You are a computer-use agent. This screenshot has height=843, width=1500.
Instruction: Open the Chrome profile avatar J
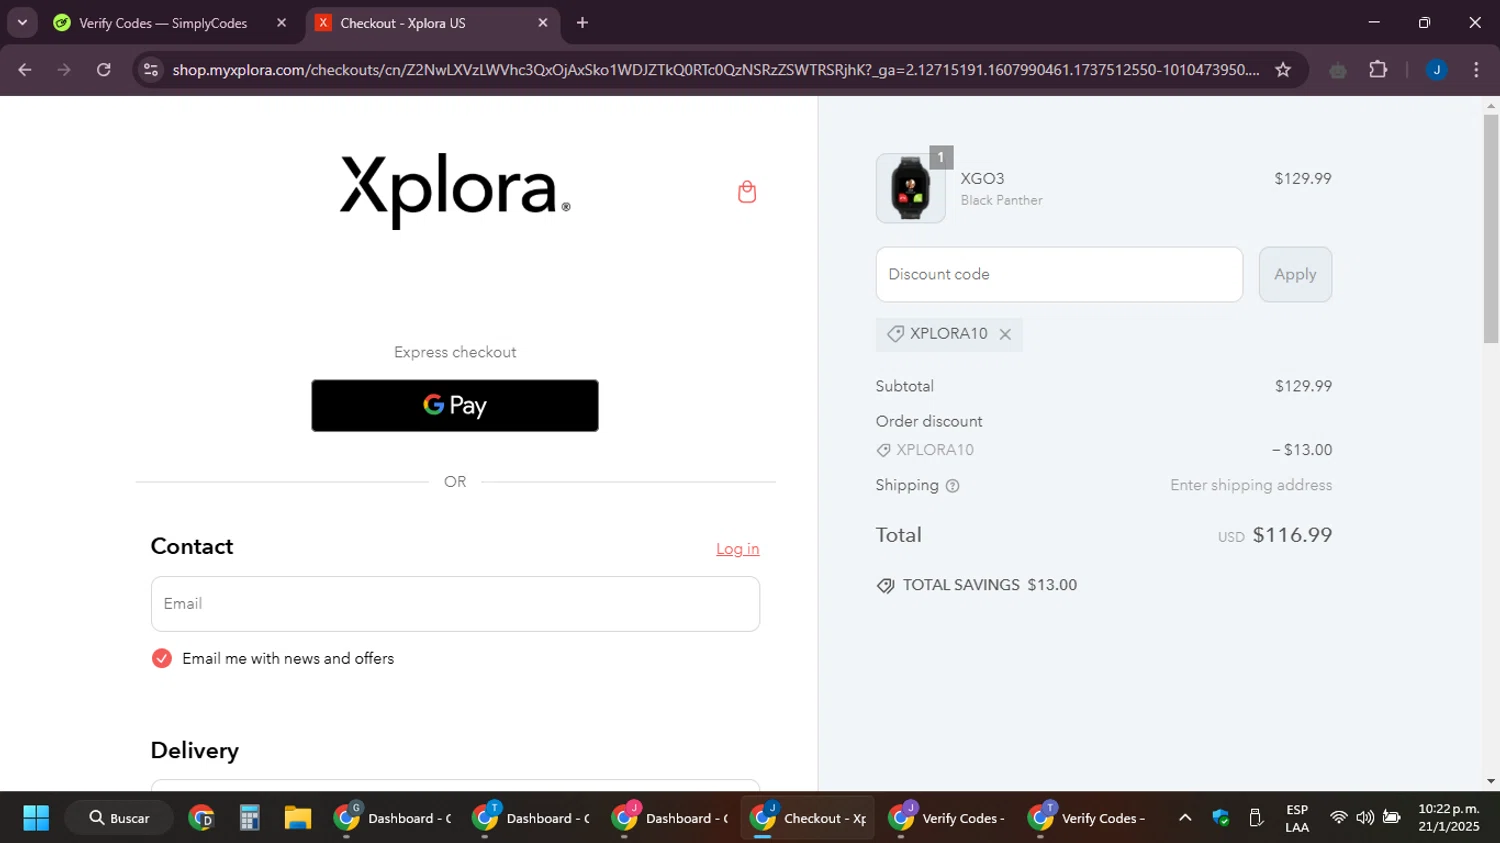[x=1436, y=70]
